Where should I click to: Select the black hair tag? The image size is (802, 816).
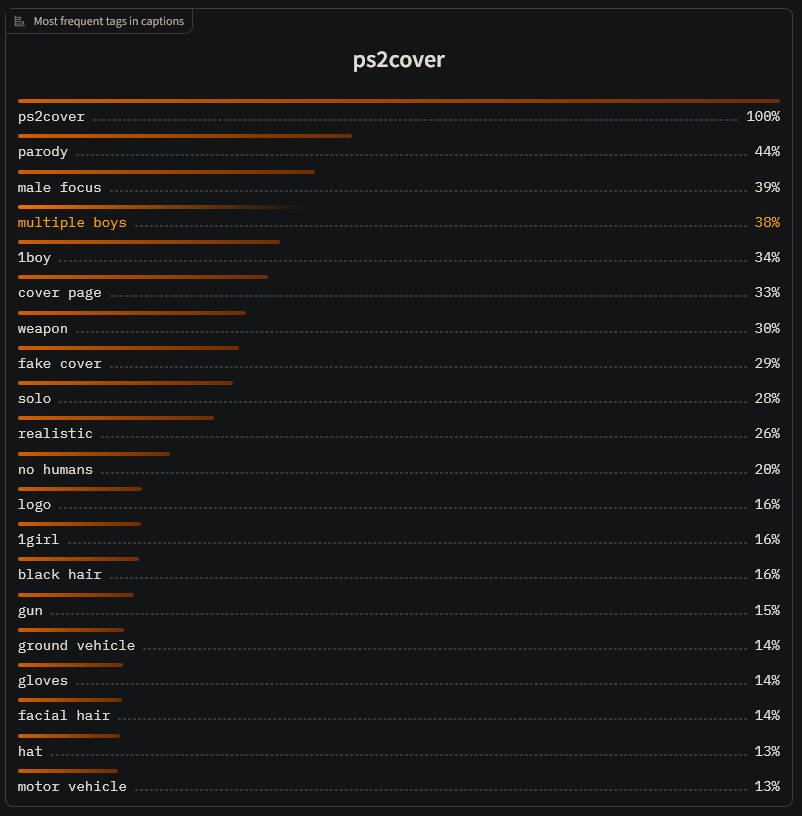tap(59, 575)
